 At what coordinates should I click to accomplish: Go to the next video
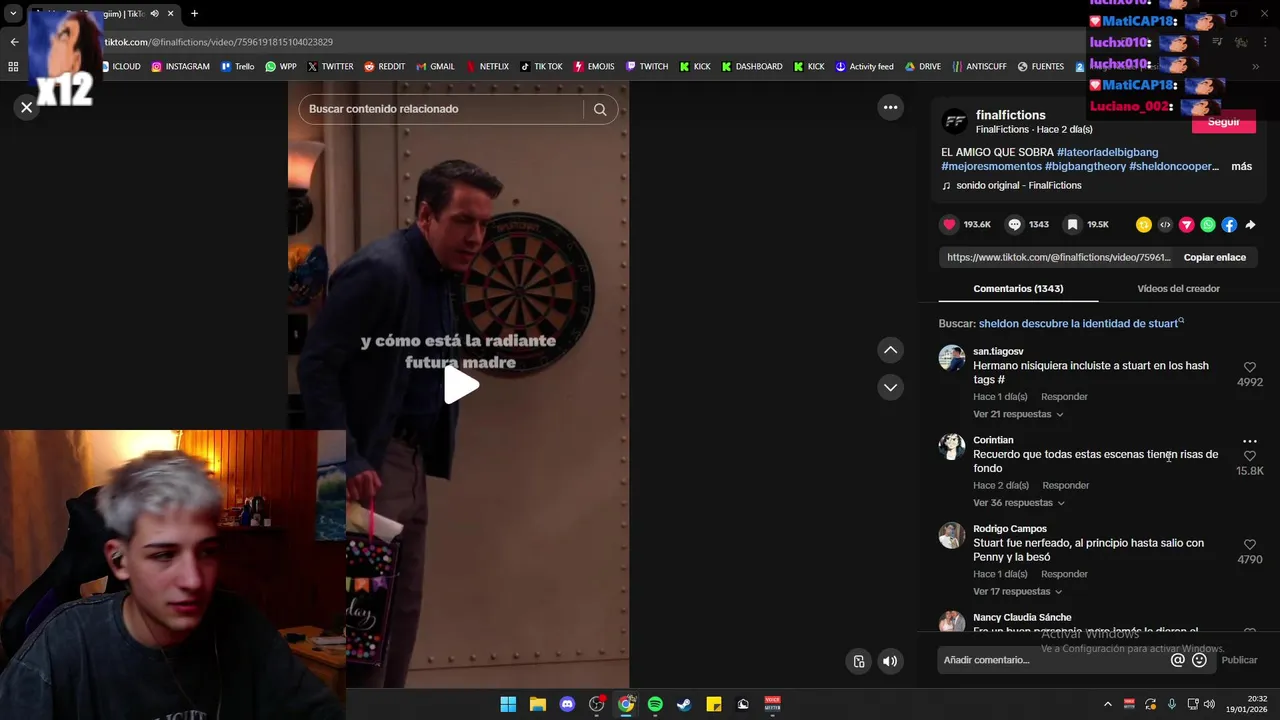tap(890, 387)
